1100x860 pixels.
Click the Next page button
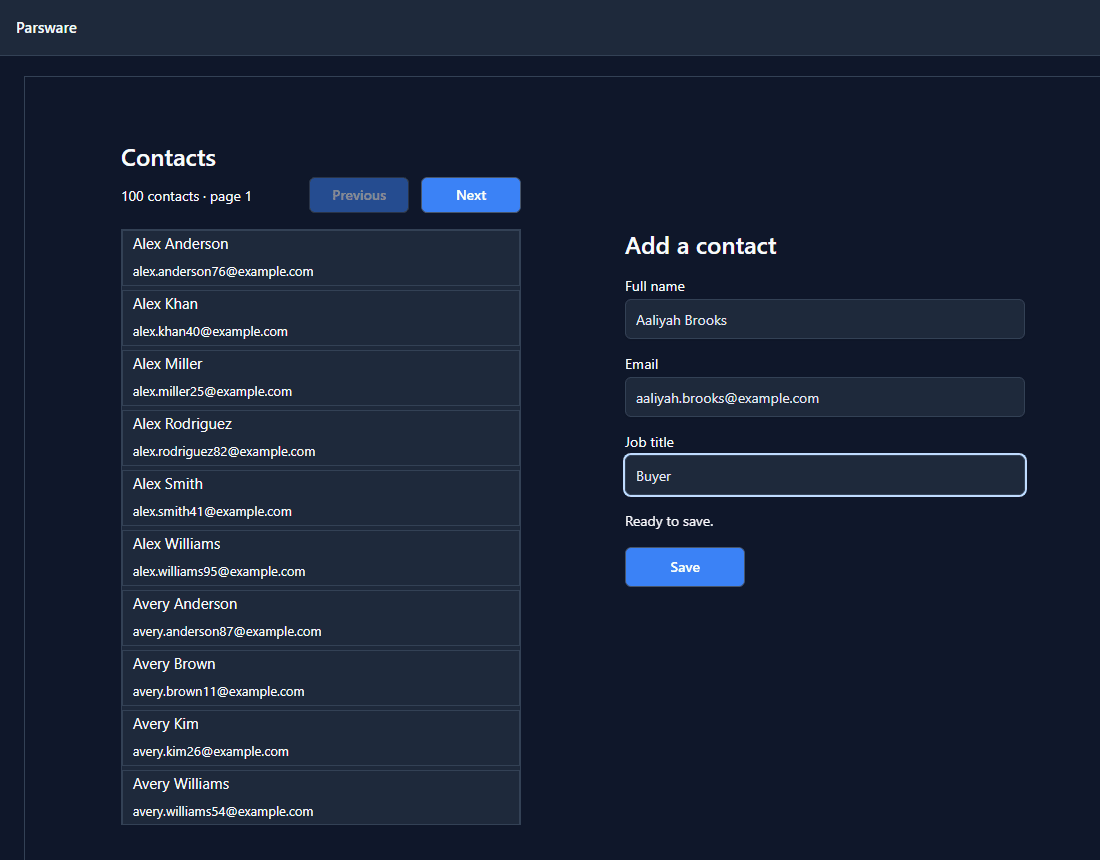click(x=471, y=195)
